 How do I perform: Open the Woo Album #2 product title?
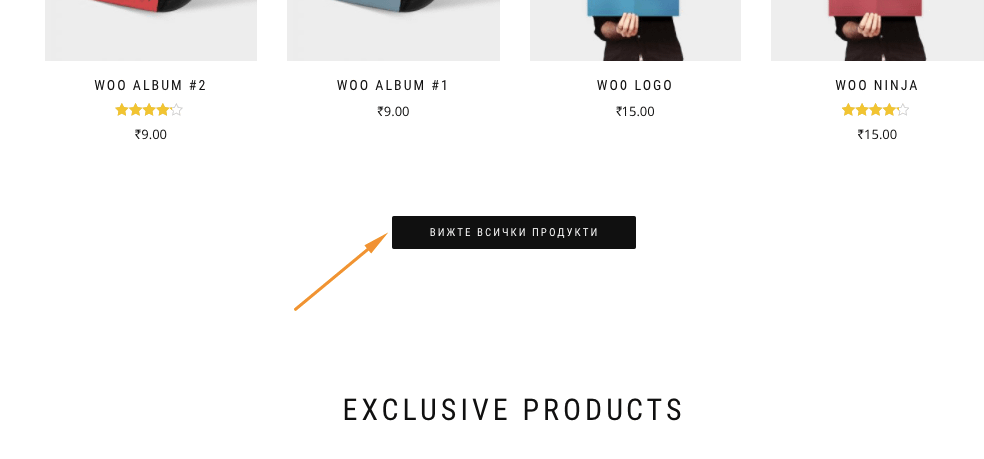pyautogui.click(x=151, y=85)
